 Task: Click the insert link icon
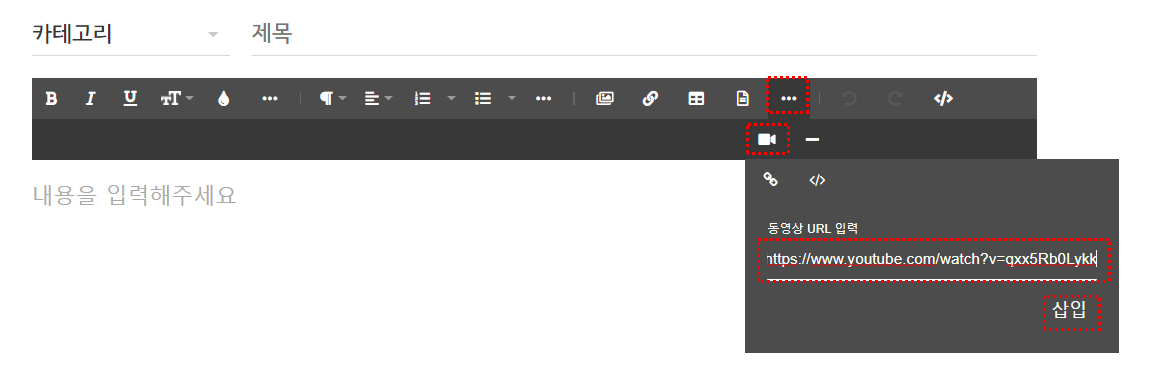pyautogui.click(x=650, y=98)
